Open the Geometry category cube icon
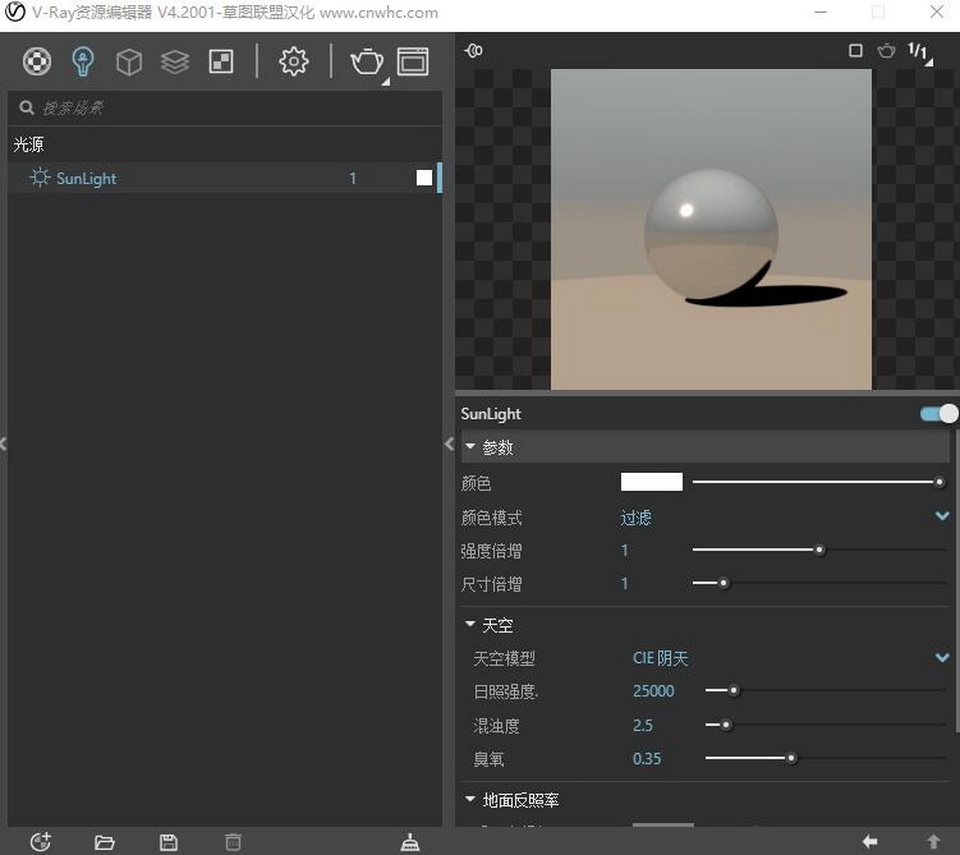Viewport: 960px width, 855px height. pyautogui.click(x=129, y=62)
